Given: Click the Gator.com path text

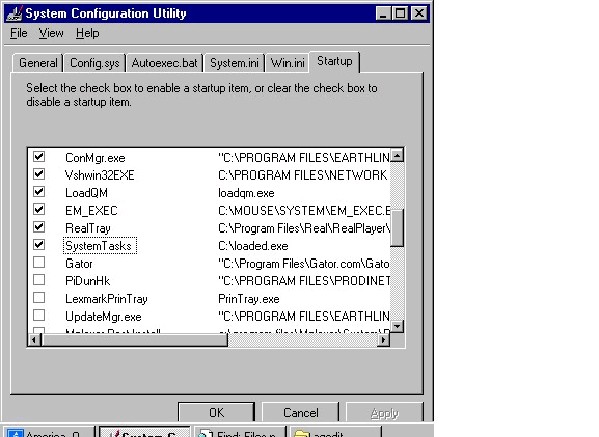Looking at the screenshot, I should pyautogui.click(x=304, y=264).
